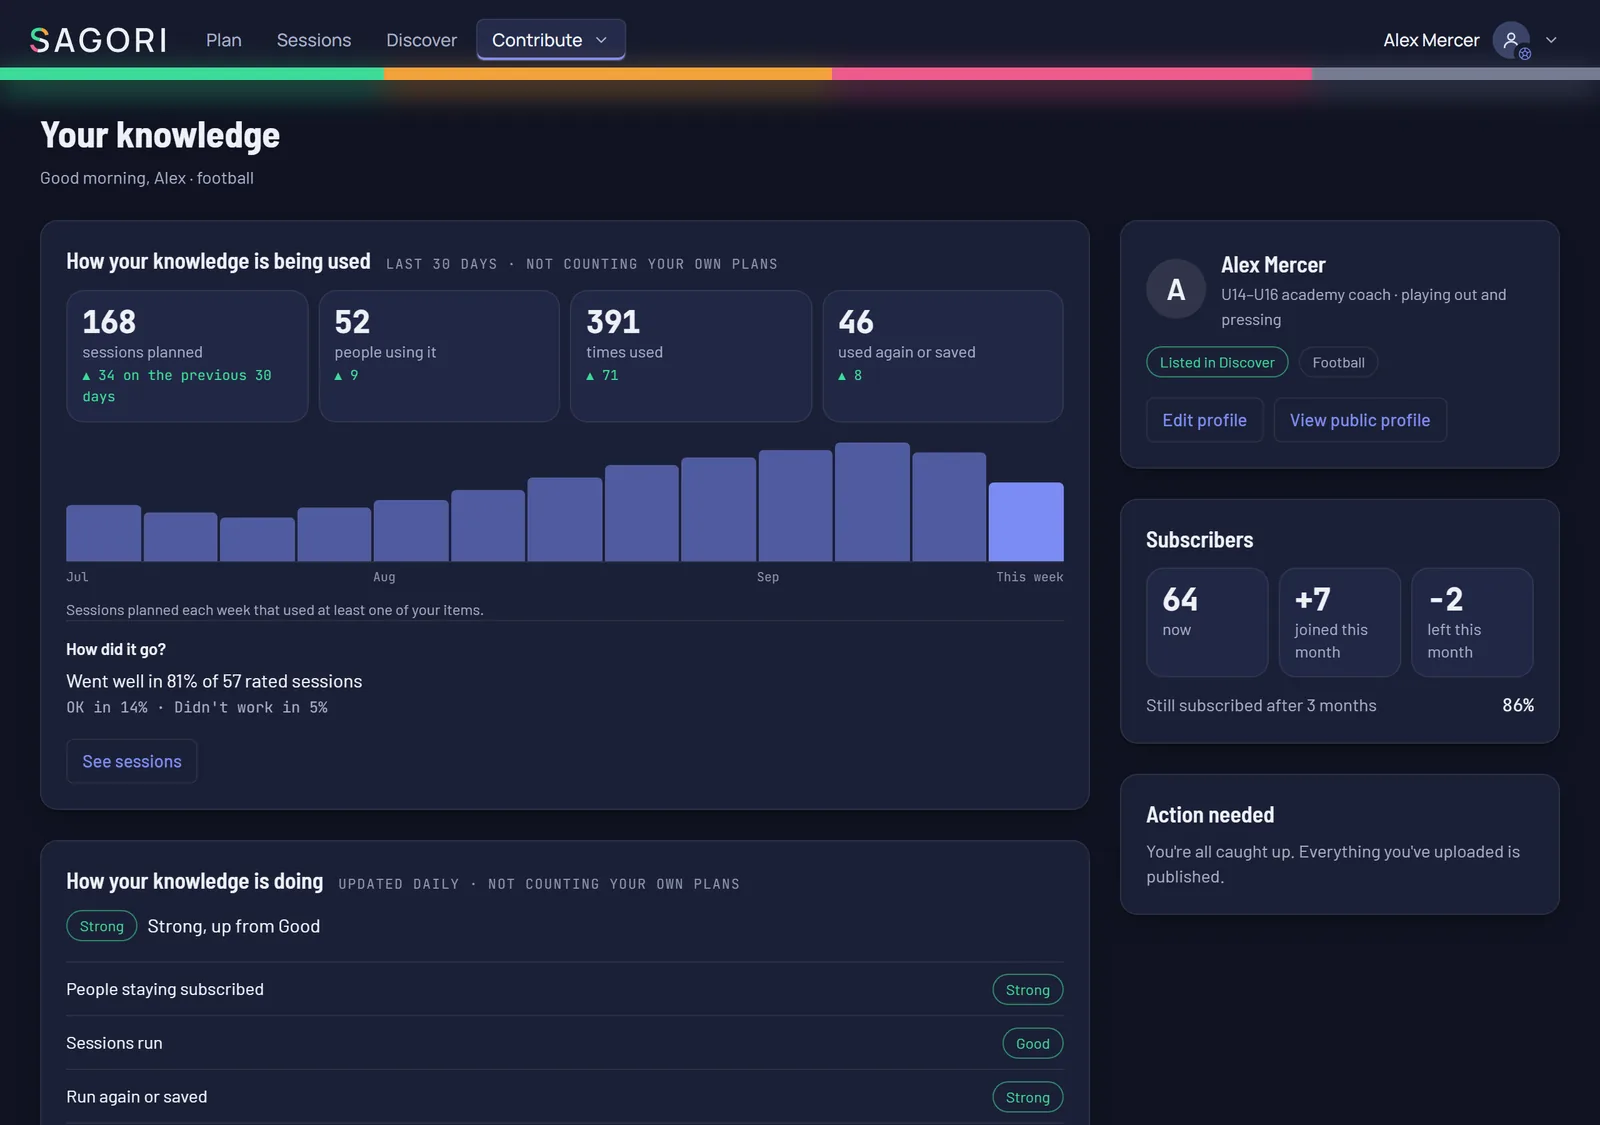The width and height of the screenshot is (1600, 1125).
Task: Click the Edit profile button
Action: click(x=1204, y=420)
